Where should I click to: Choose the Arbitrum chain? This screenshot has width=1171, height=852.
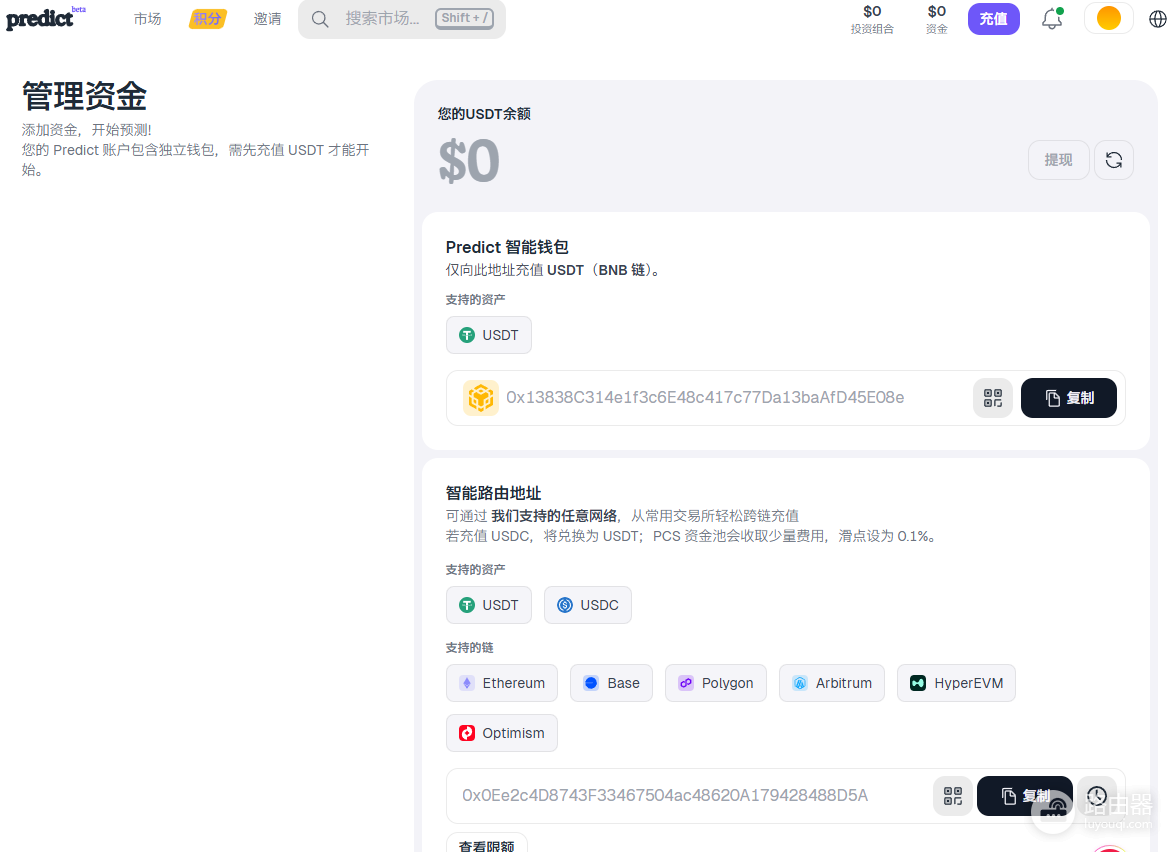click(x=832, y=683)
